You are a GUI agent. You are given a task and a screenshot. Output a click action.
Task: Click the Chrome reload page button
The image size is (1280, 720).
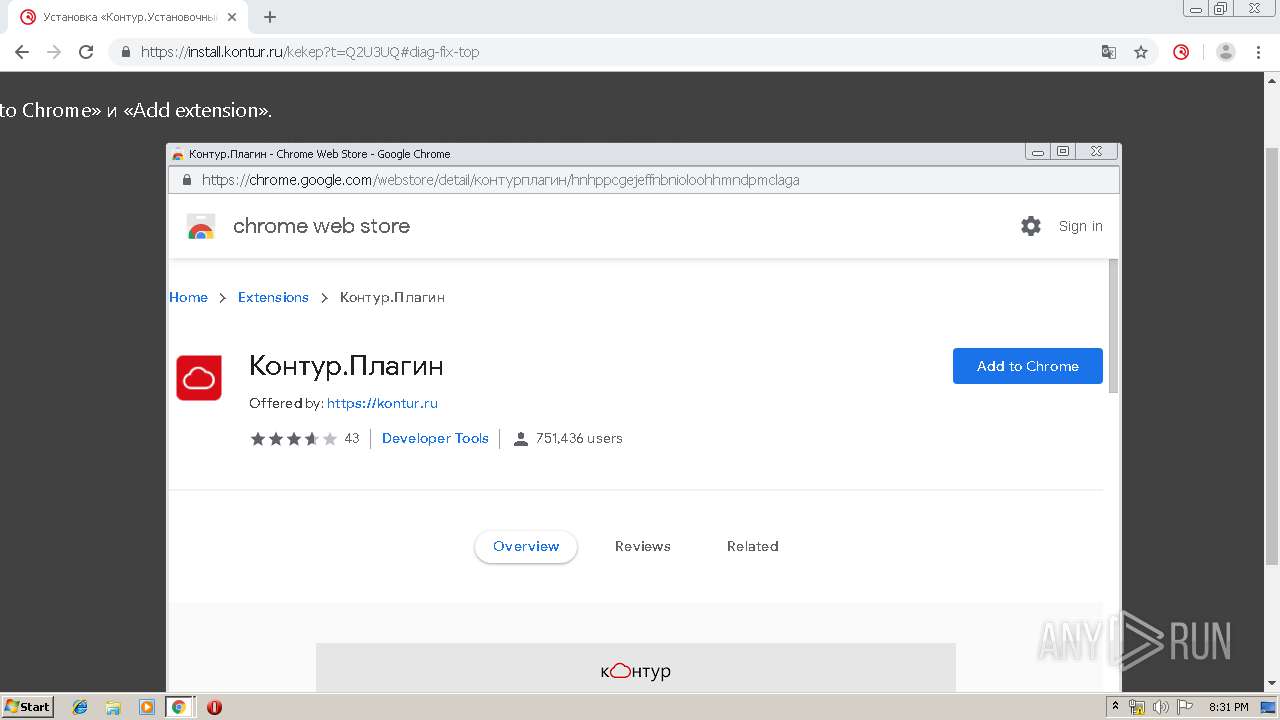click(x=86, y=52)
